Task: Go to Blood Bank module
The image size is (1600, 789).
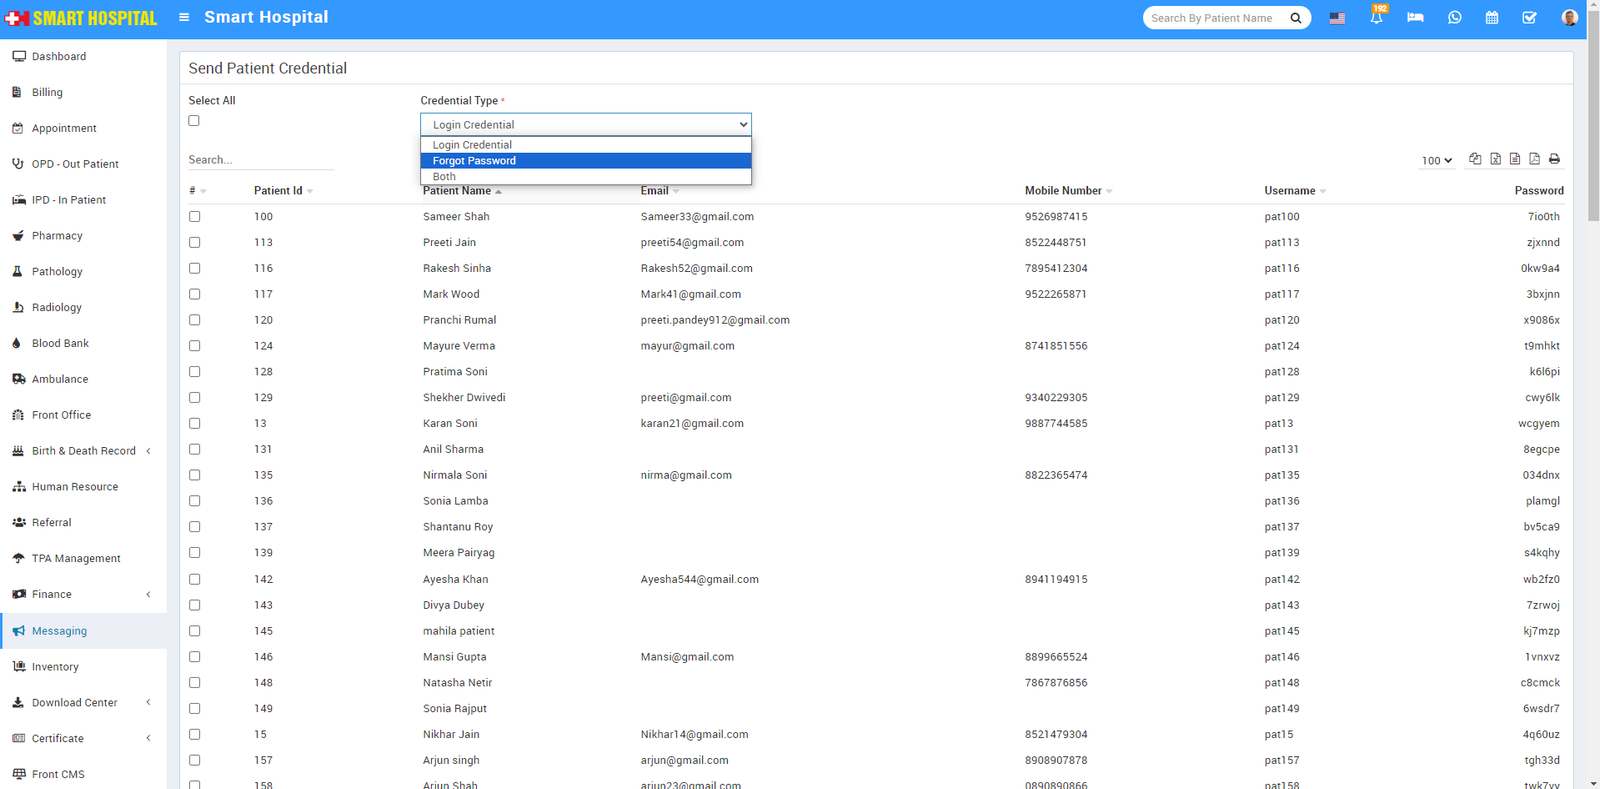Action: 60,343
